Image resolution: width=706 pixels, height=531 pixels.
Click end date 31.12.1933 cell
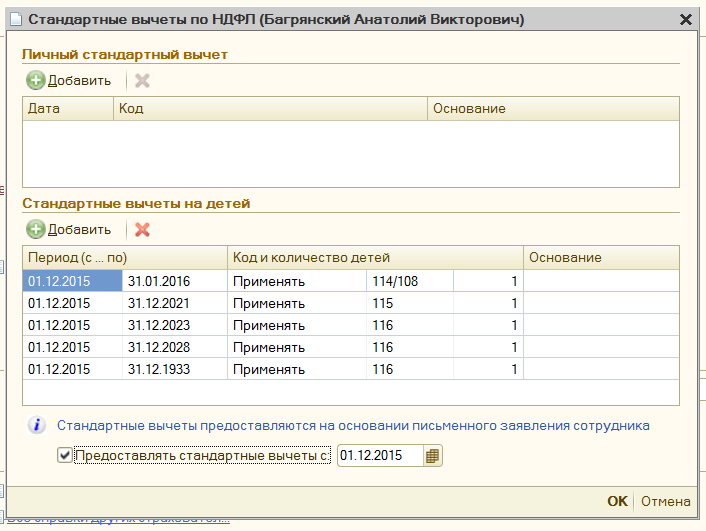coord(174,369)
